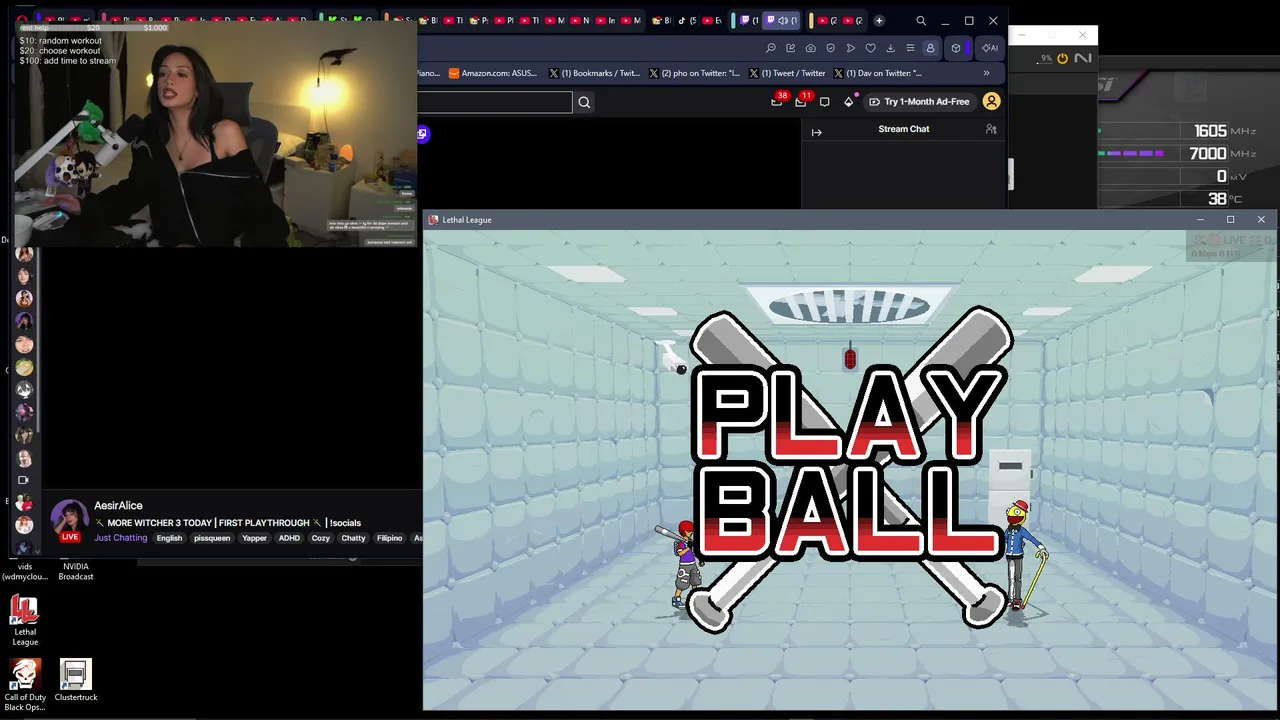
Task: Open Amazon.com ASUS bookmark
Action: click(x=493, y=73)
